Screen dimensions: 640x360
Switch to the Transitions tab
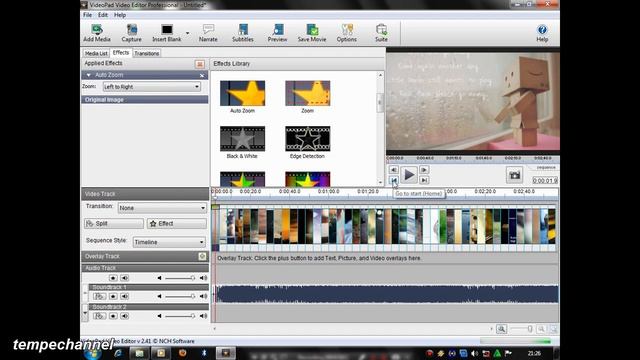click(147, 53)
